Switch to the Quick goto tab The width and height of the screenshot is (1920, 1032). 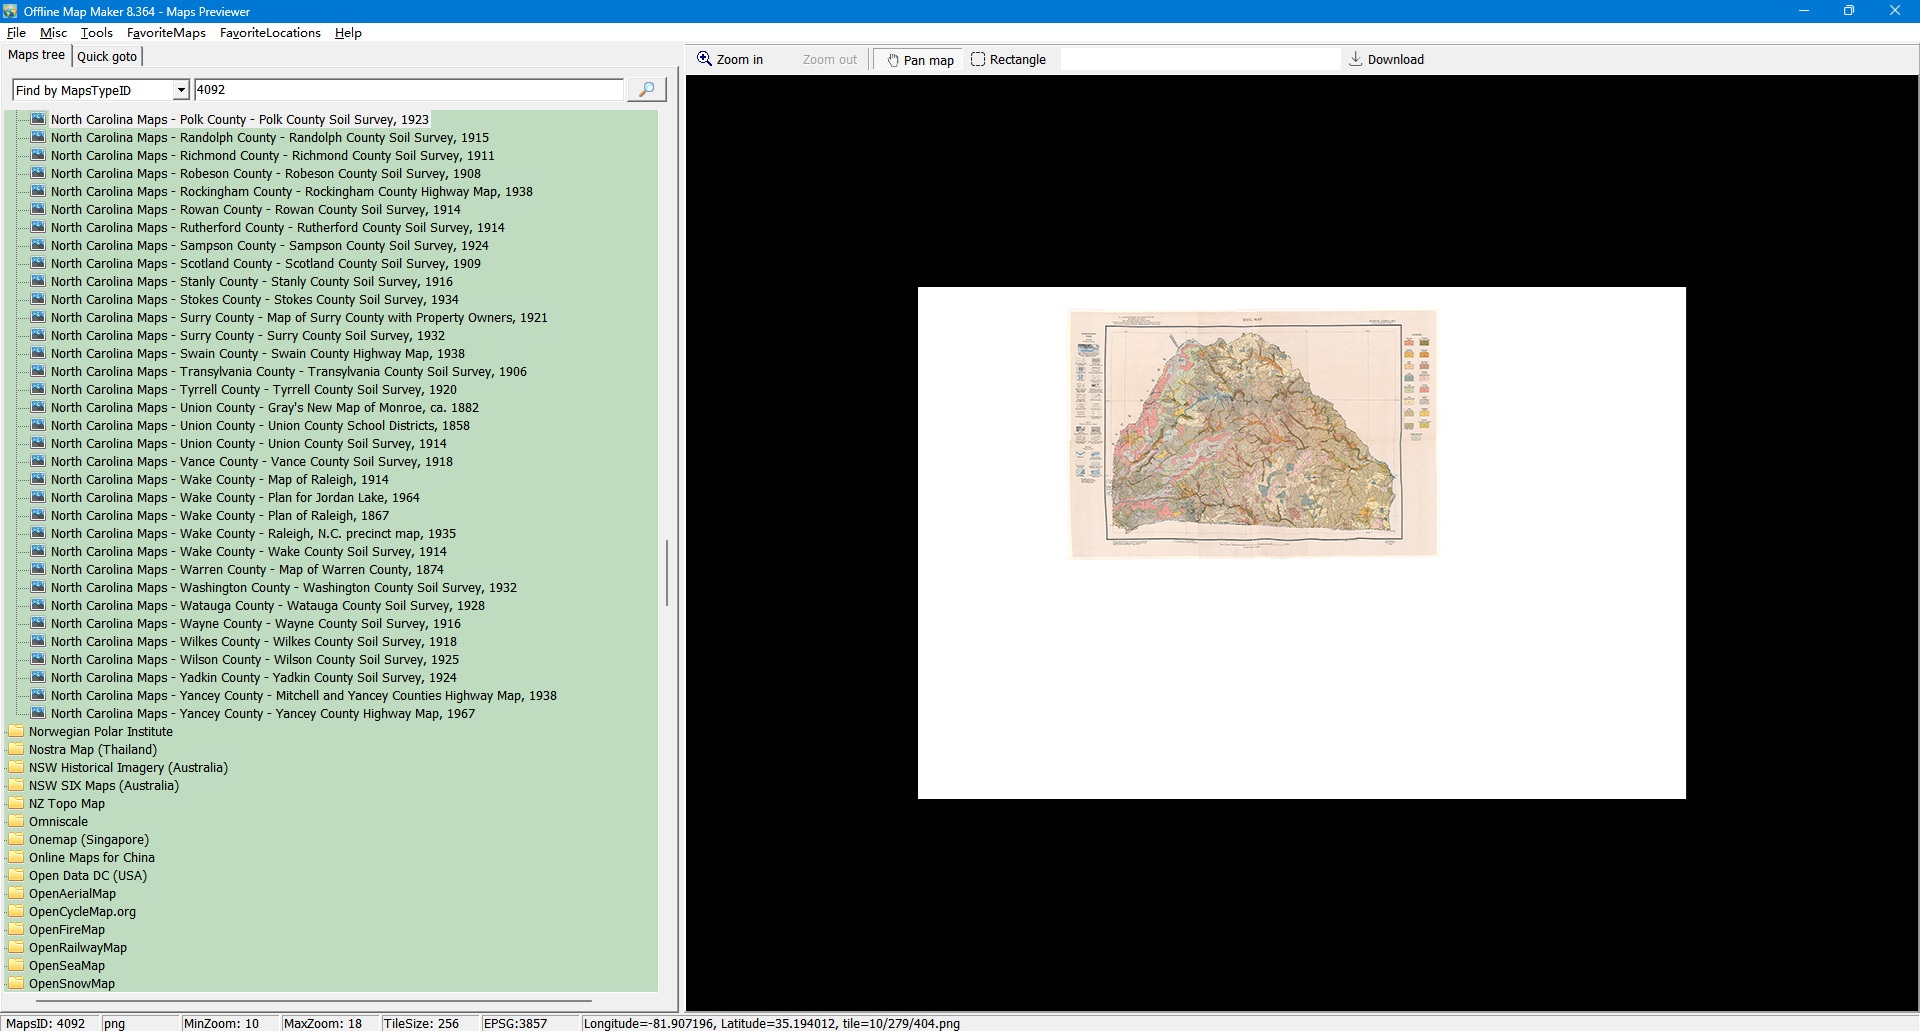click(x=107, y=57)
